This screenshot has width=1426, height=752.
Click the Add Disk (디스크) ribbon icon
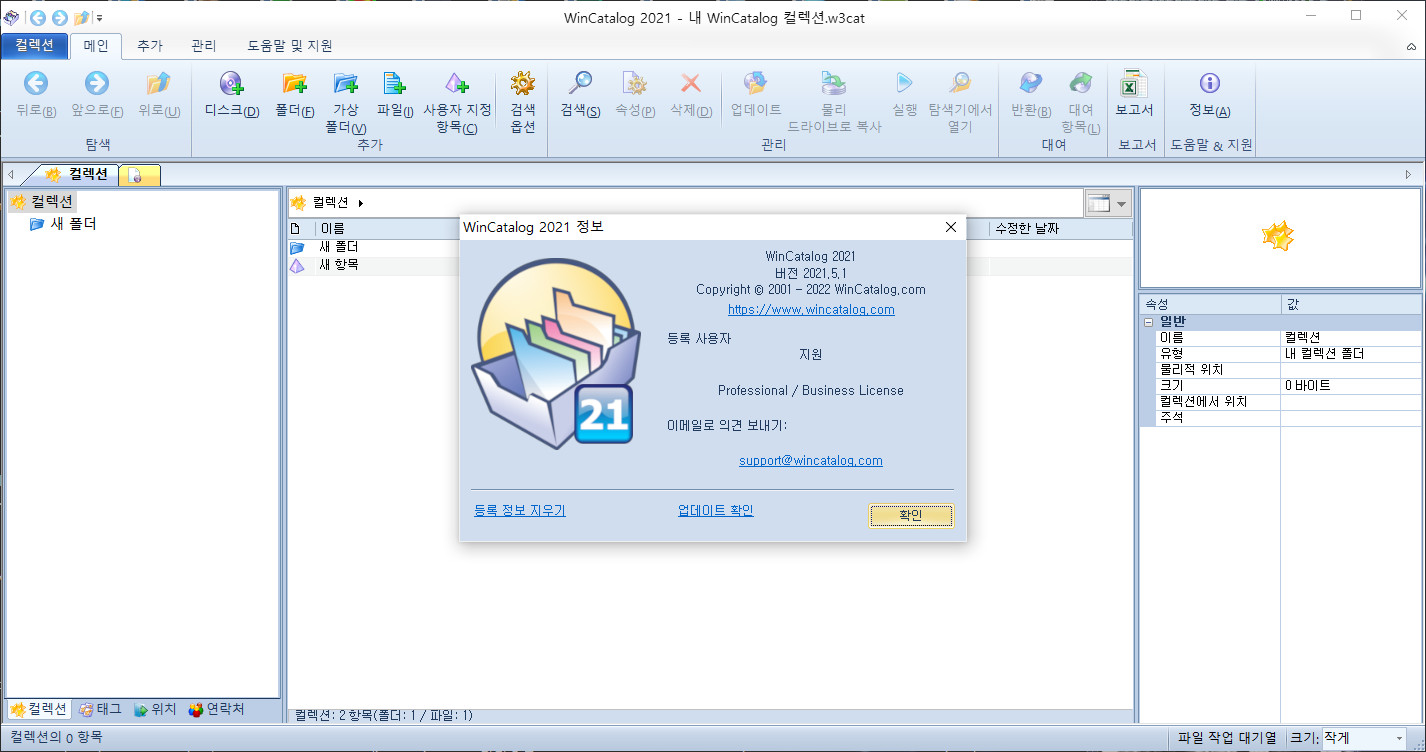coord(232,84)
